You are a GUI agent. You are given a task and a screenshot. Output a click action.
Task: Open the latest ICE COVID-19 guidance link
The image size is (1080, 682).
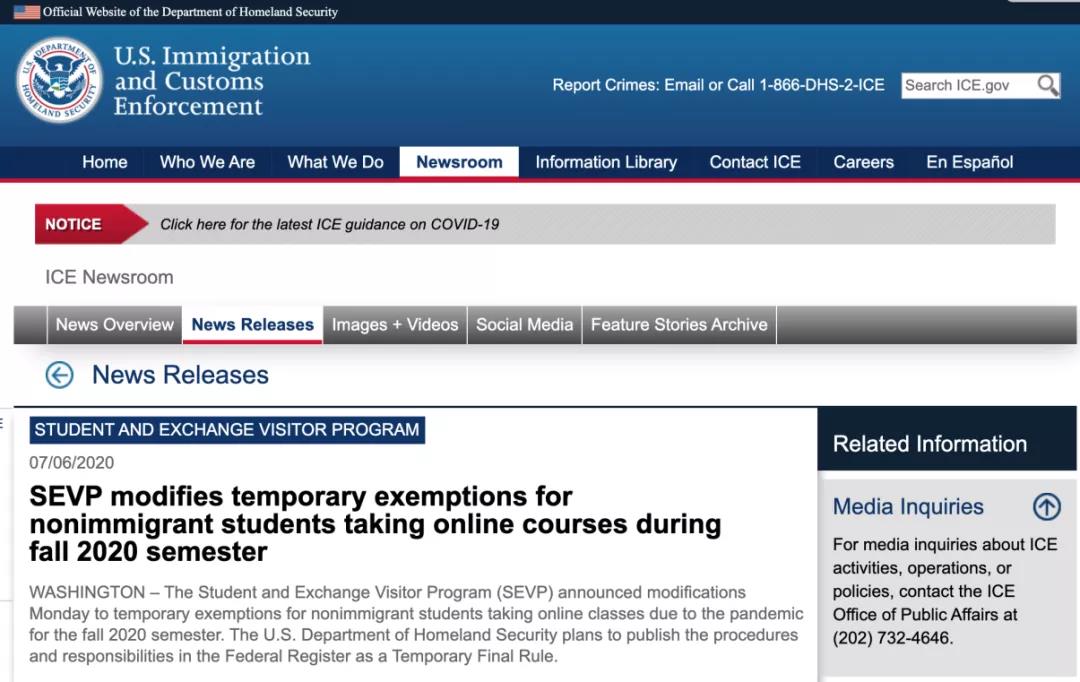(x=330, y=224)
